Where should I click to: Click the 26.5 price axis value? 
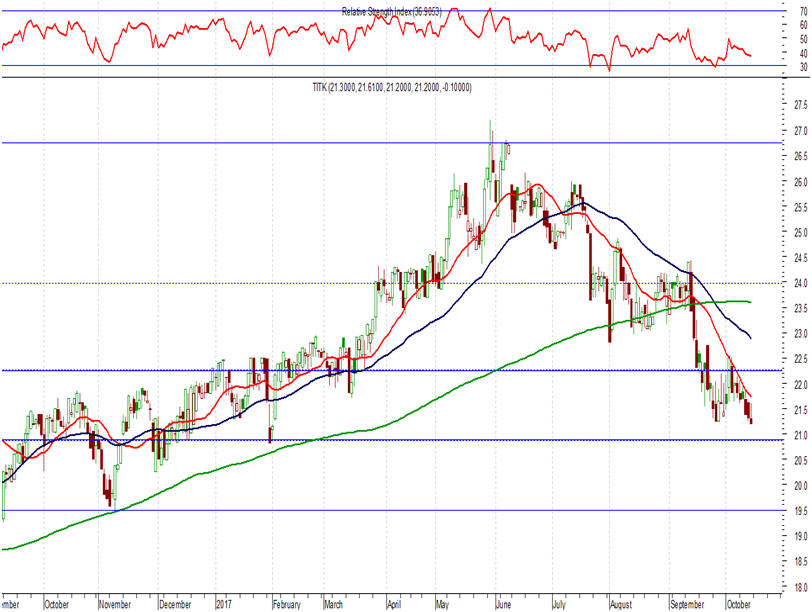coord(801,156)
